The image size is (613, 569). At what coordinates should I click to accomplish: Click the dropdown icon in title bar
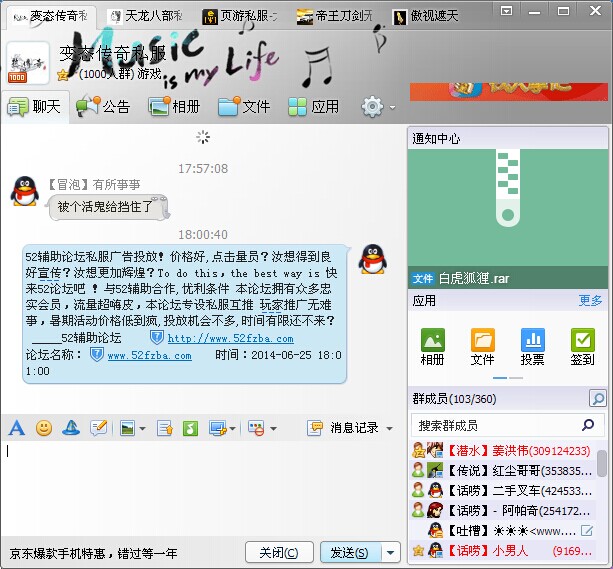tap(506, 11)
